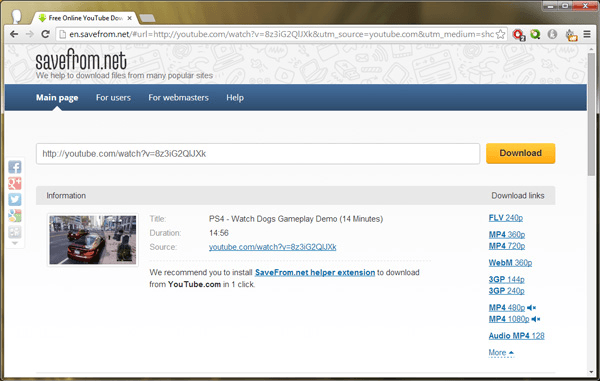
Task: Share page via Facebook sidebar icon
Action: click(x=15, y=167)
